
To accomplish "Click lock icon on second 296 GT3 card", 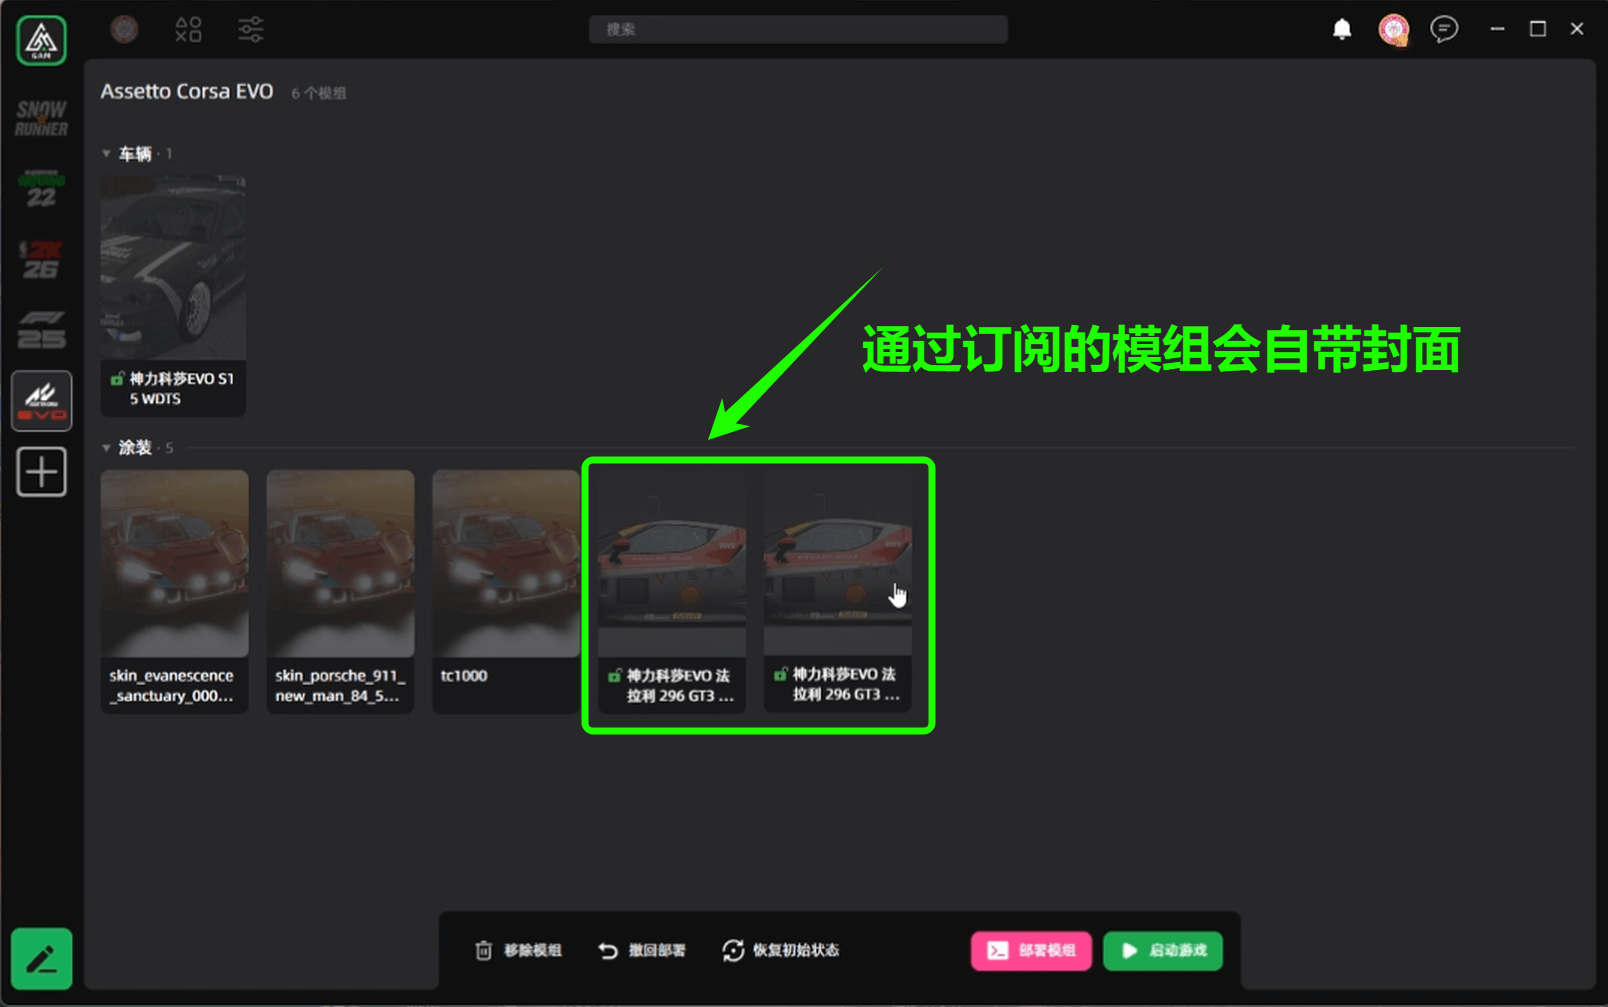I will coord(781,675).
